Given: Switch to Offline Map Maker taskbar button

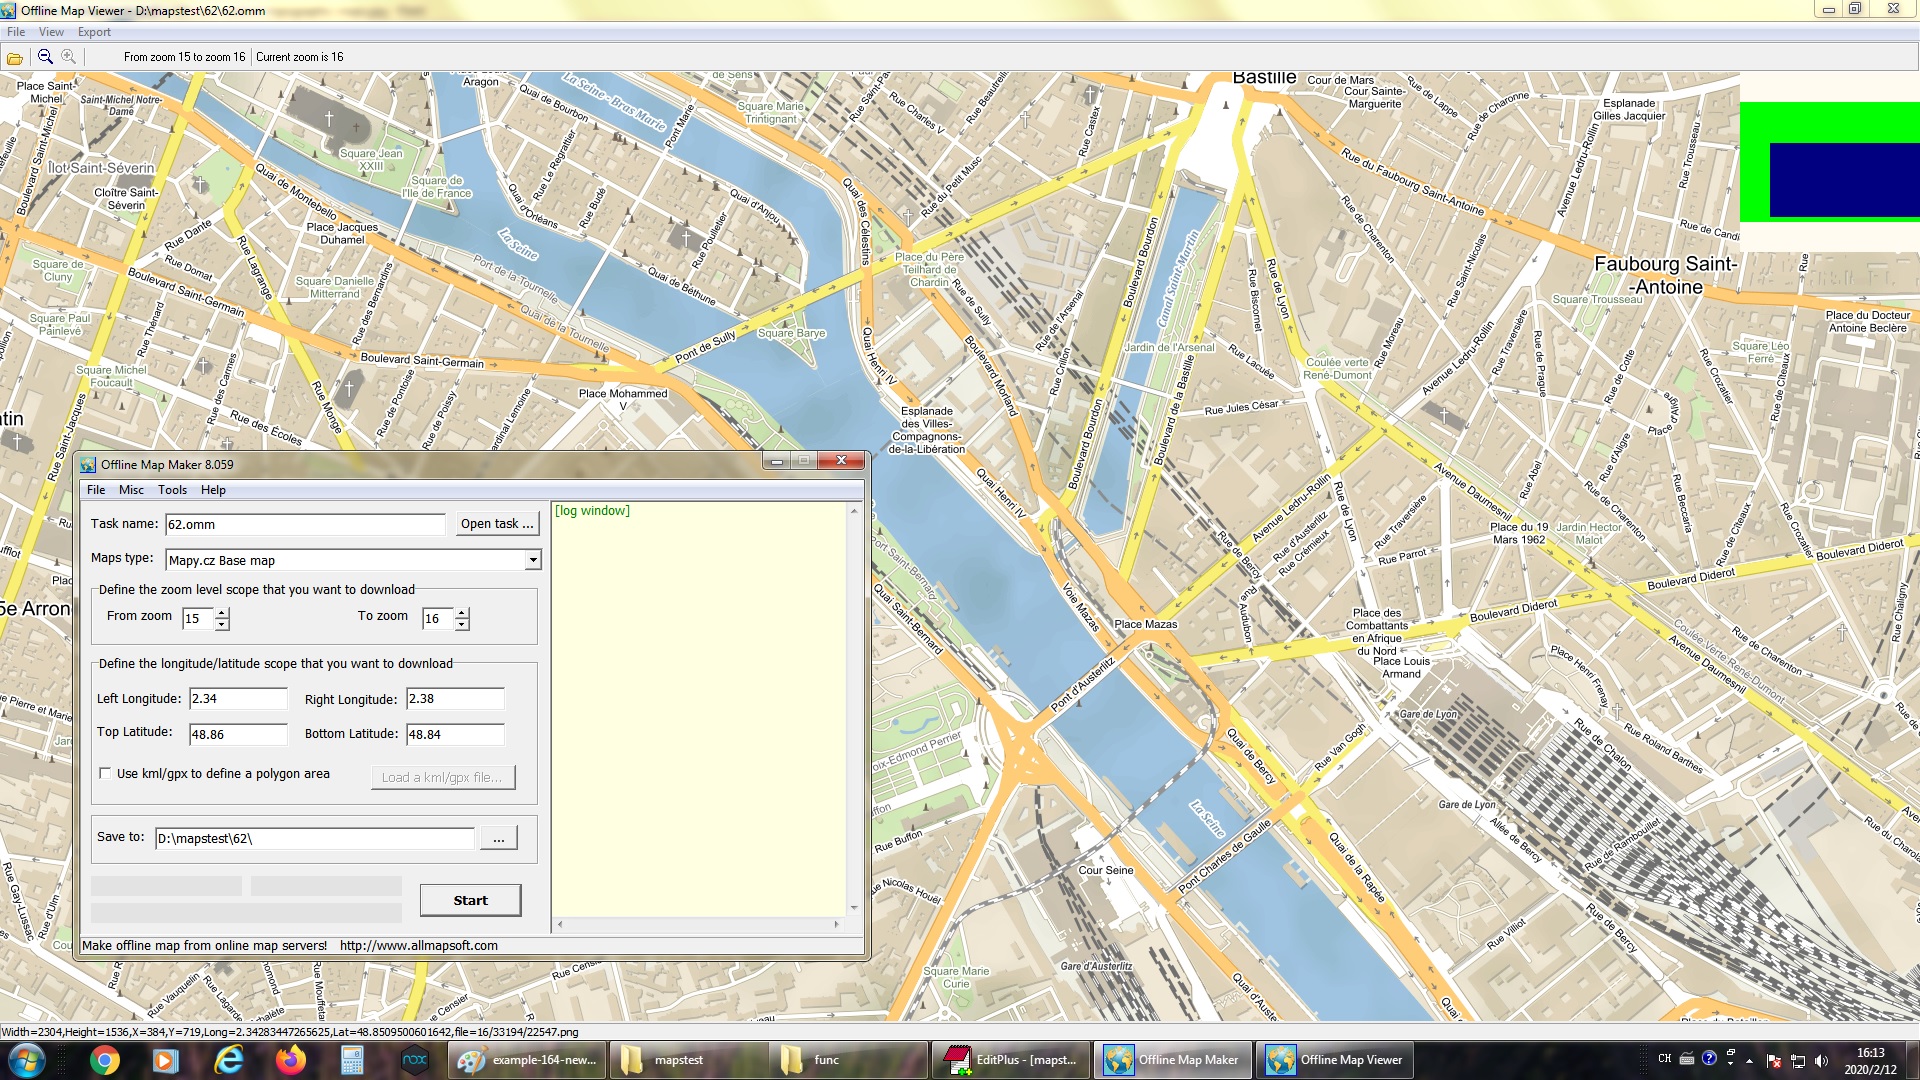Looking at the screenshot, I should tap(1172, 1060).
